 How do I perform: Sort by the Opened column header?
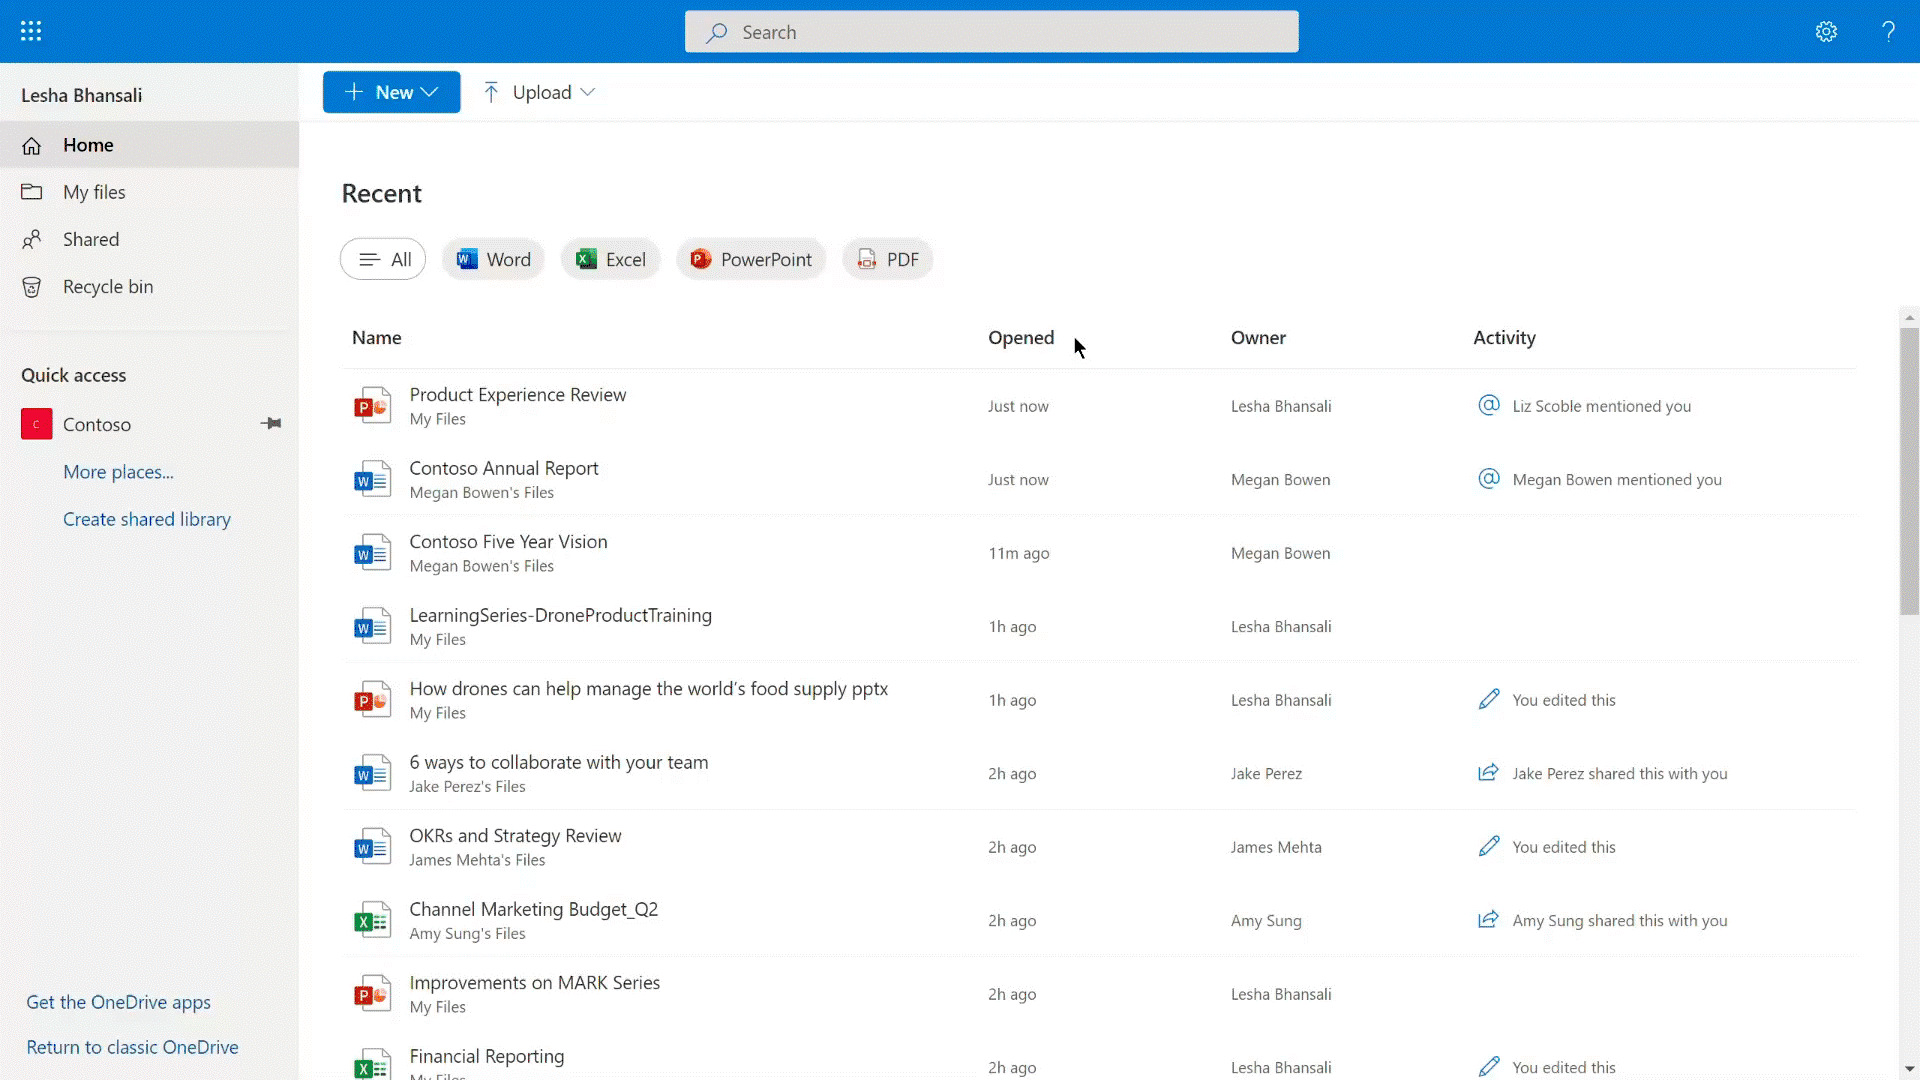tap(1020, 338)
